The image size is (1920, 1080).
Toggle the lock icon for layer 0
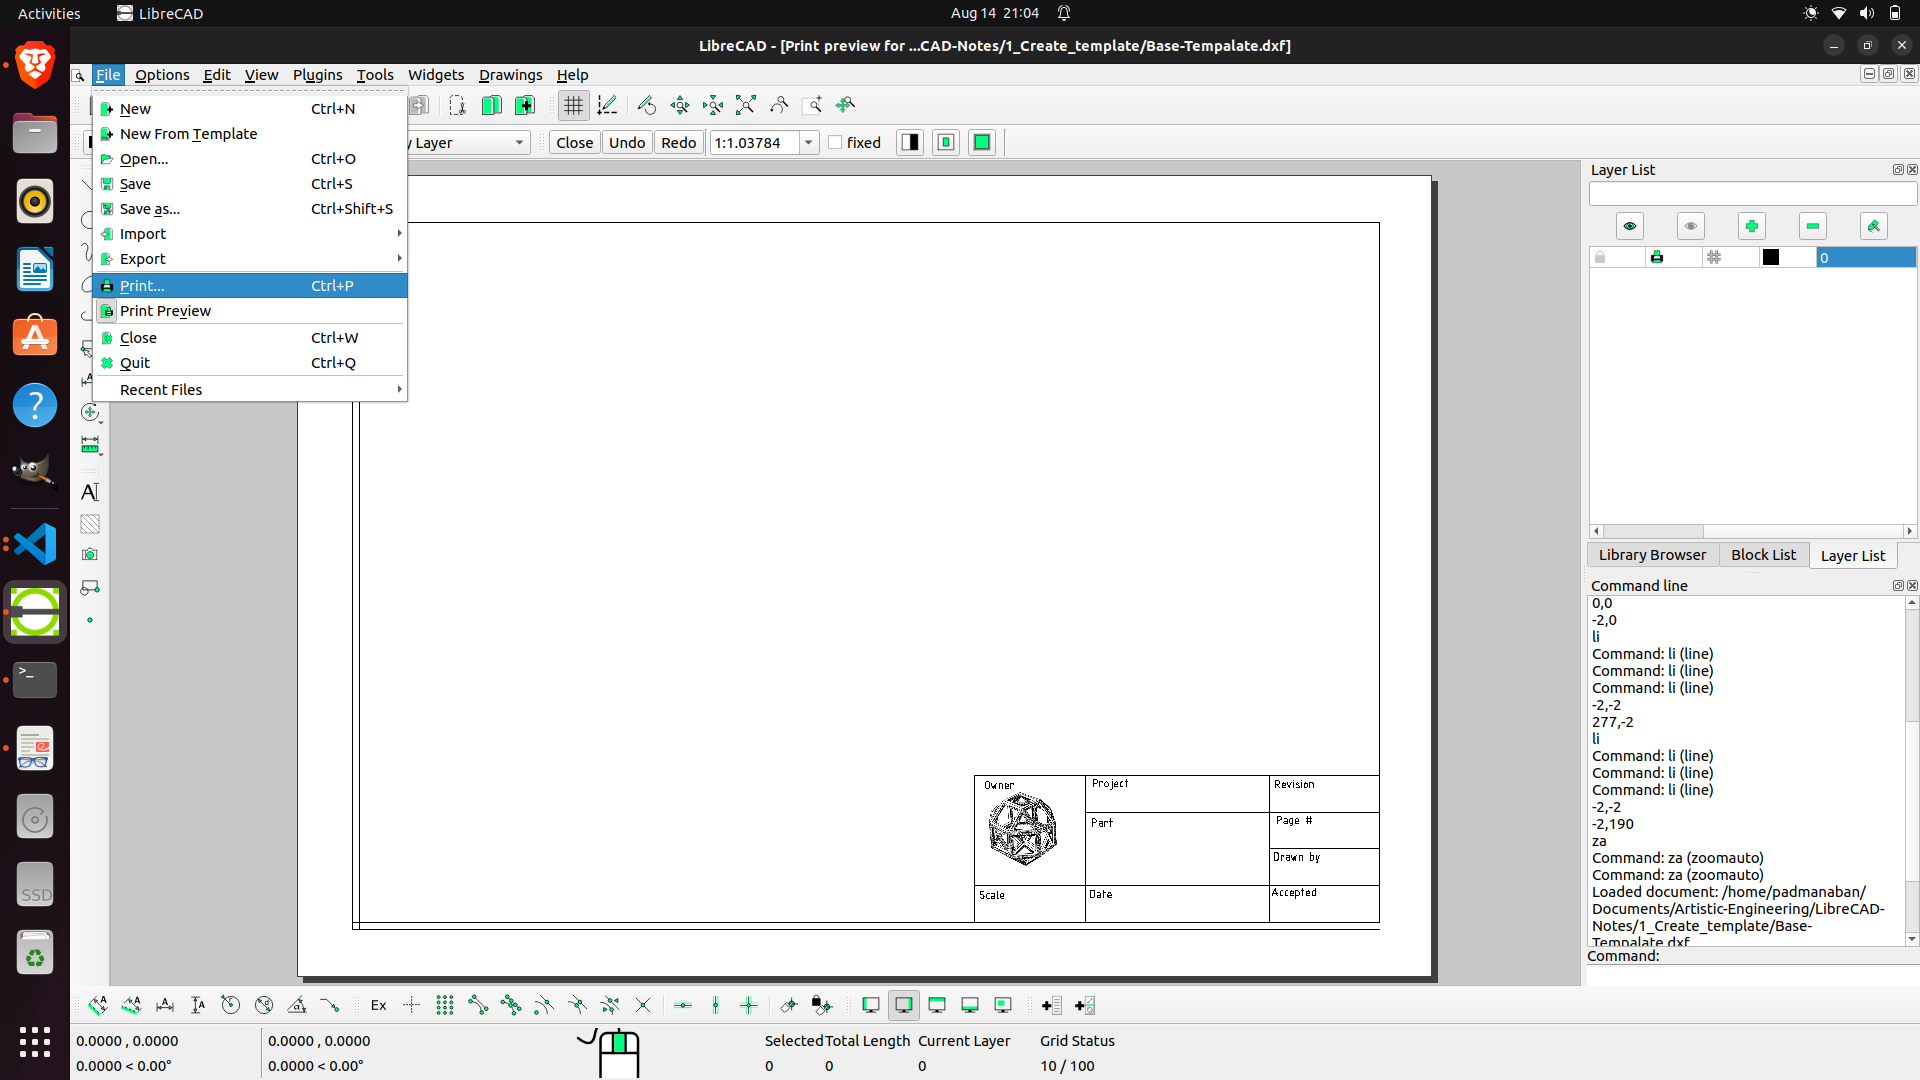coord(1600,258)
